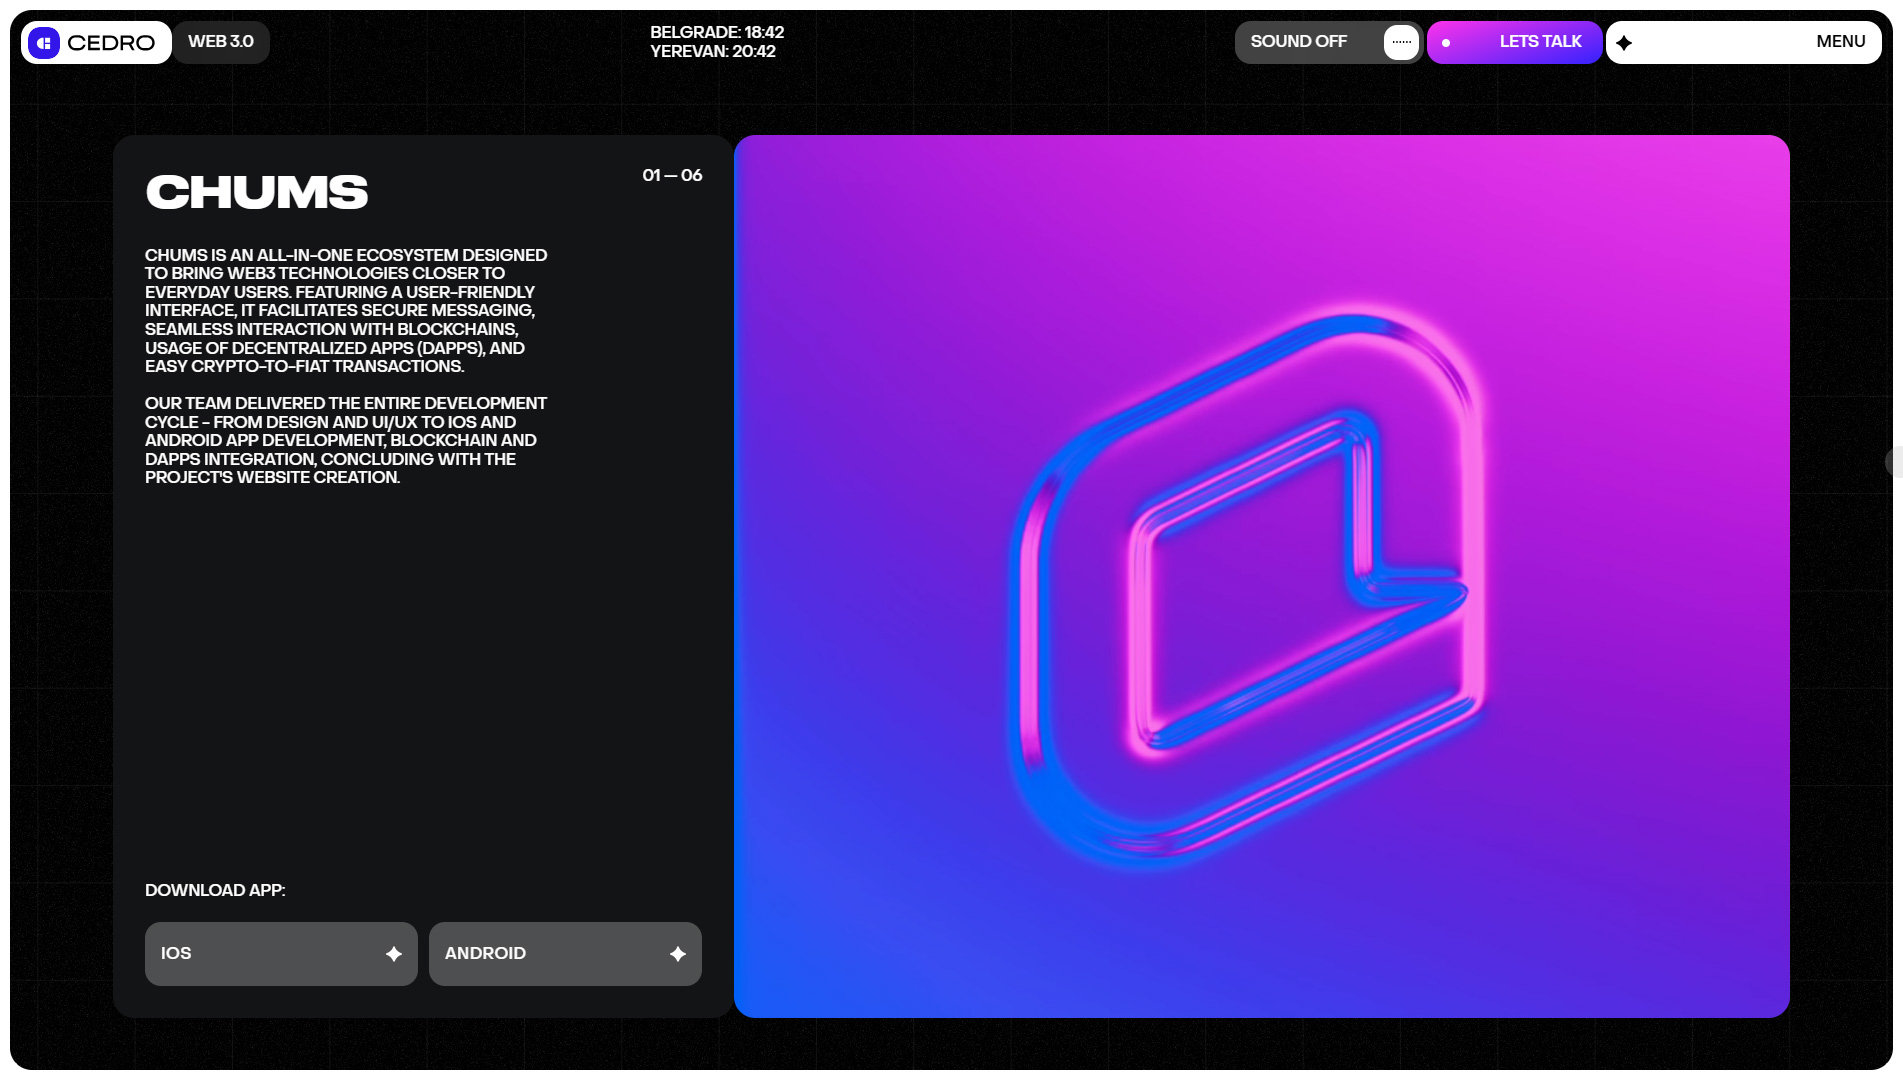Image resolution: width=1903 pixels, height=1080 pixels.
Task: Download the Android app
Action: (x=565, y=954)
